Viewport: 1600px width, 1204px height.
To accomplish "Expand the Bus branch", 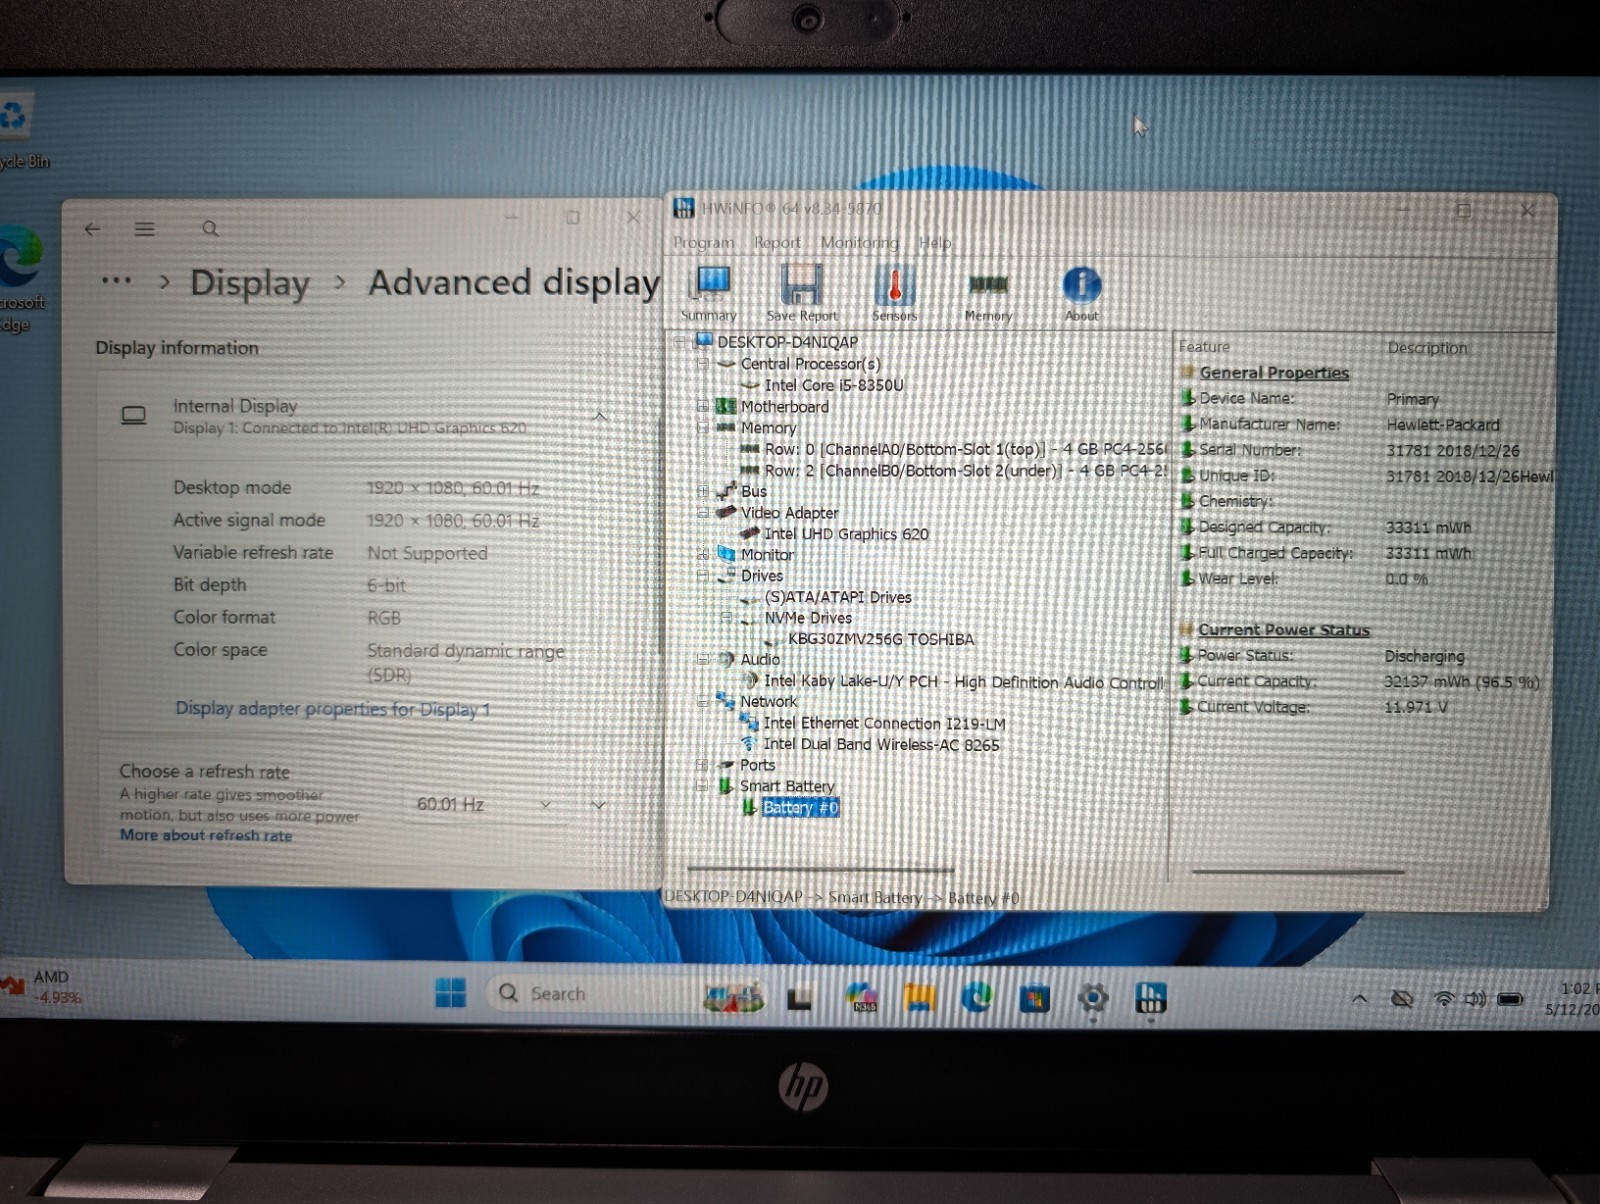I will coord(702,491).
